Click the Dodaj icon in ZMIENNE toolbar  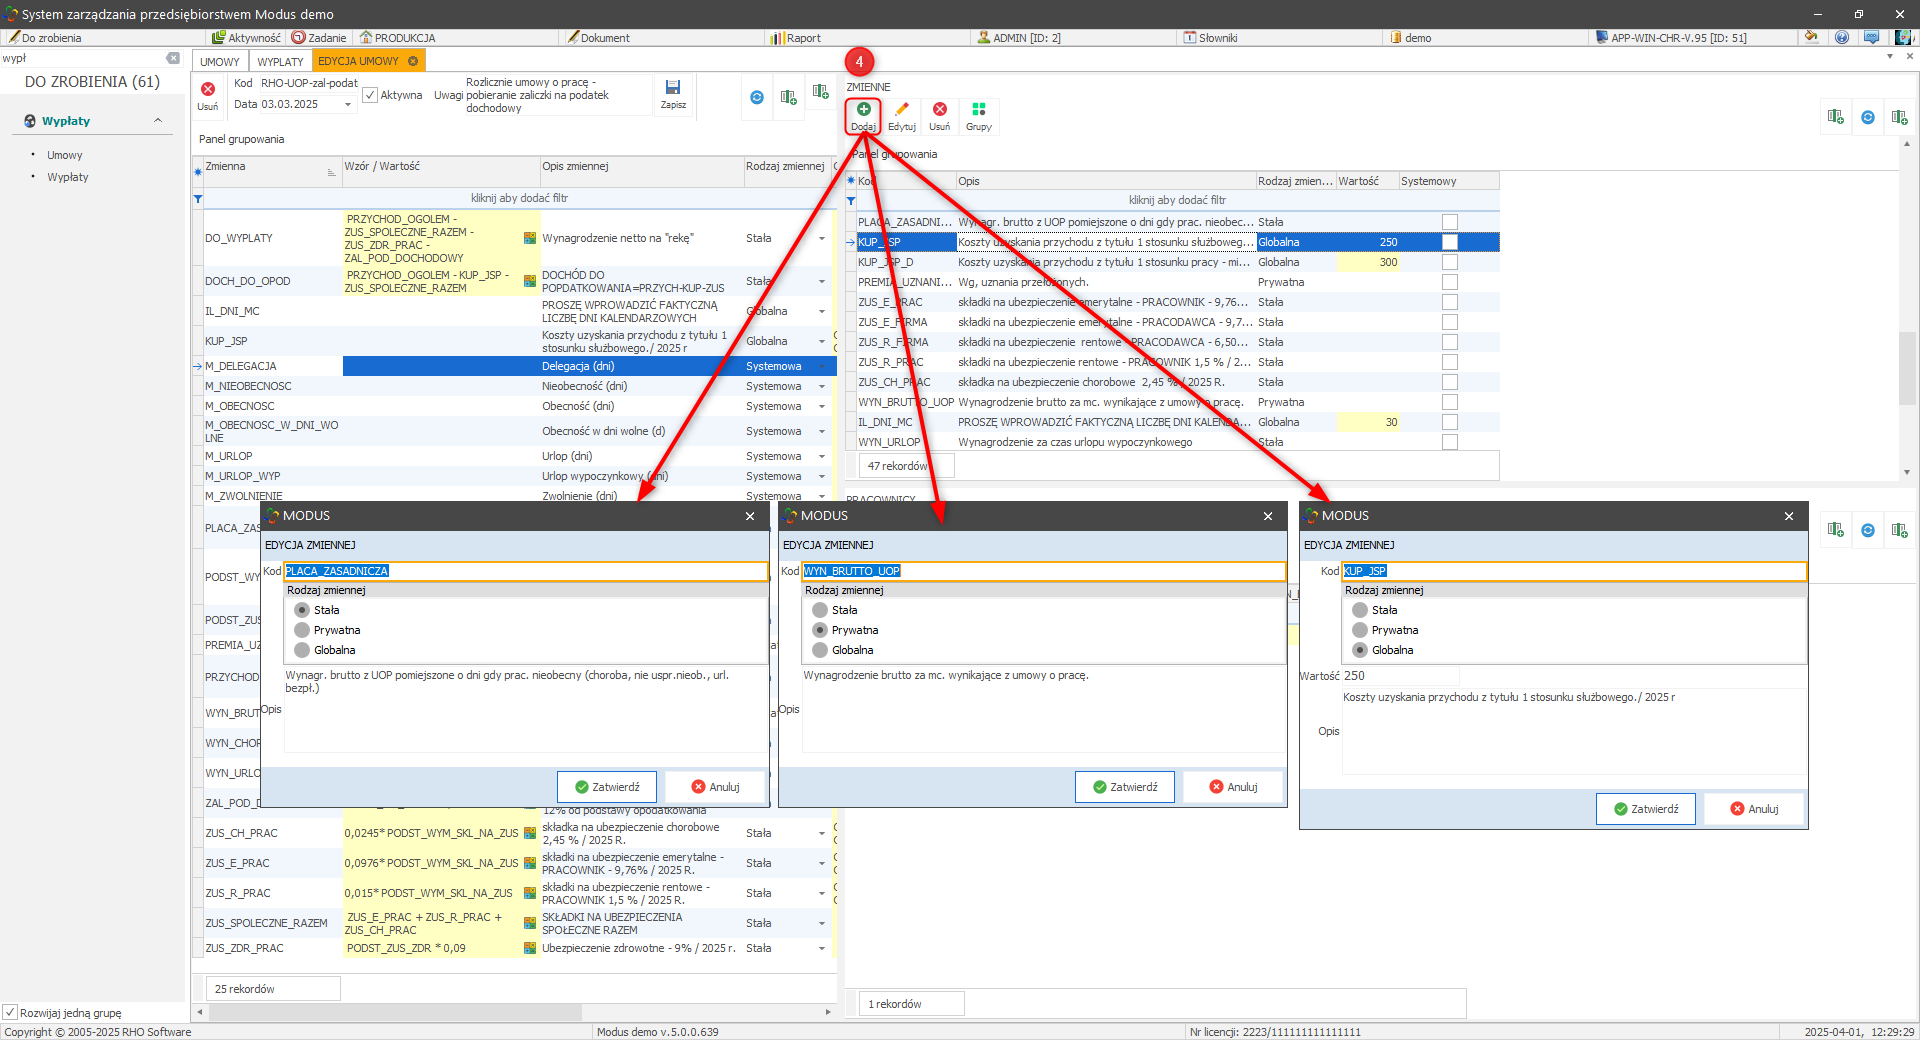click(863, 110)
